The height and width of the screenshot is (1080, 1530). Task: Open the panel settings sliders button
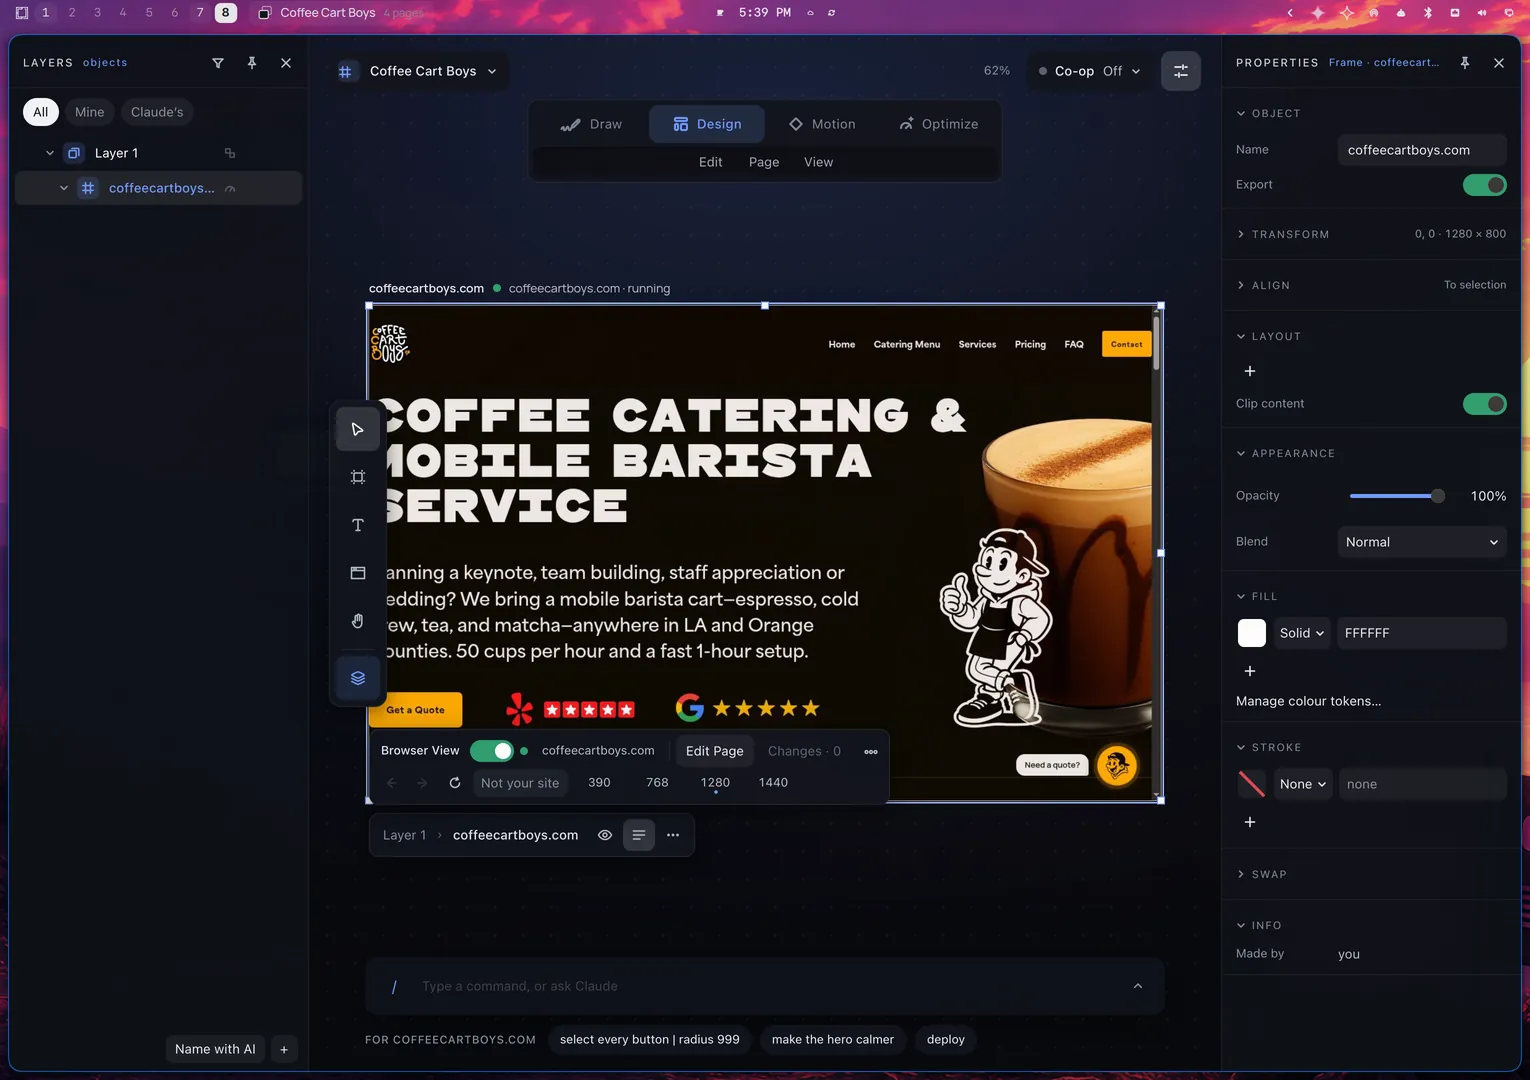[x=1181, y=71]
